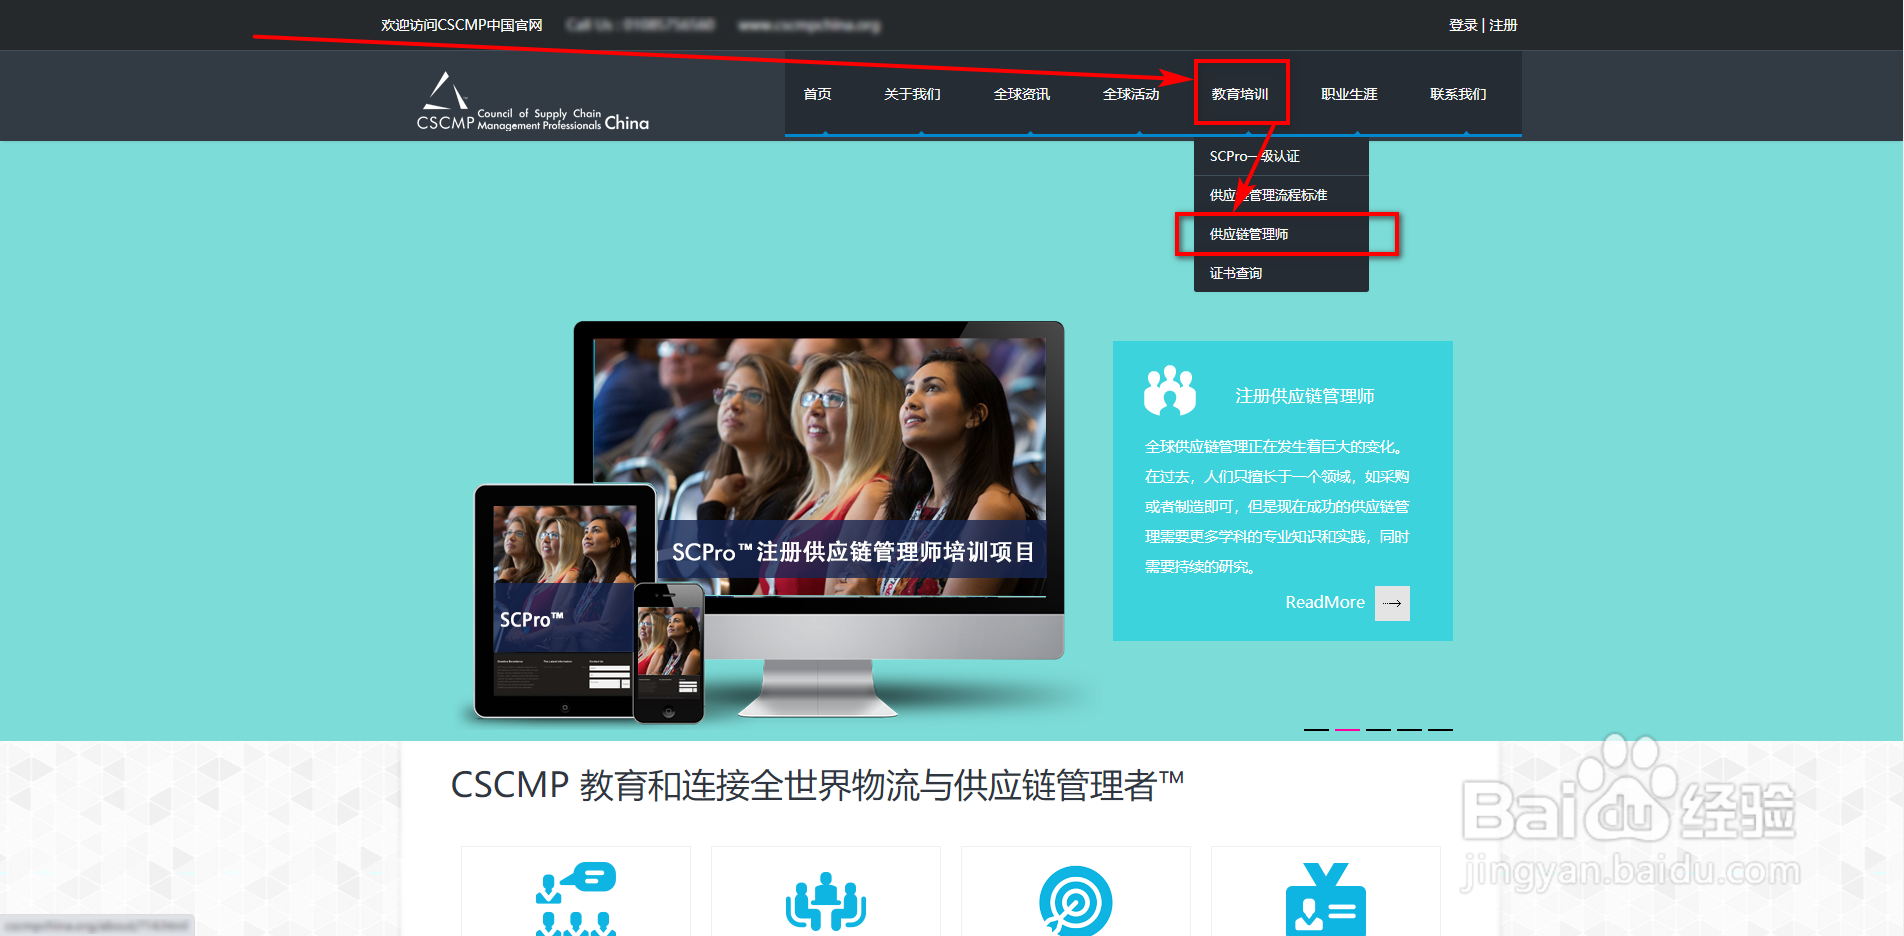This screenshot has width=1904, height=936.
Task: Open the 全球活动 menu item
Action: (1130, 94)
